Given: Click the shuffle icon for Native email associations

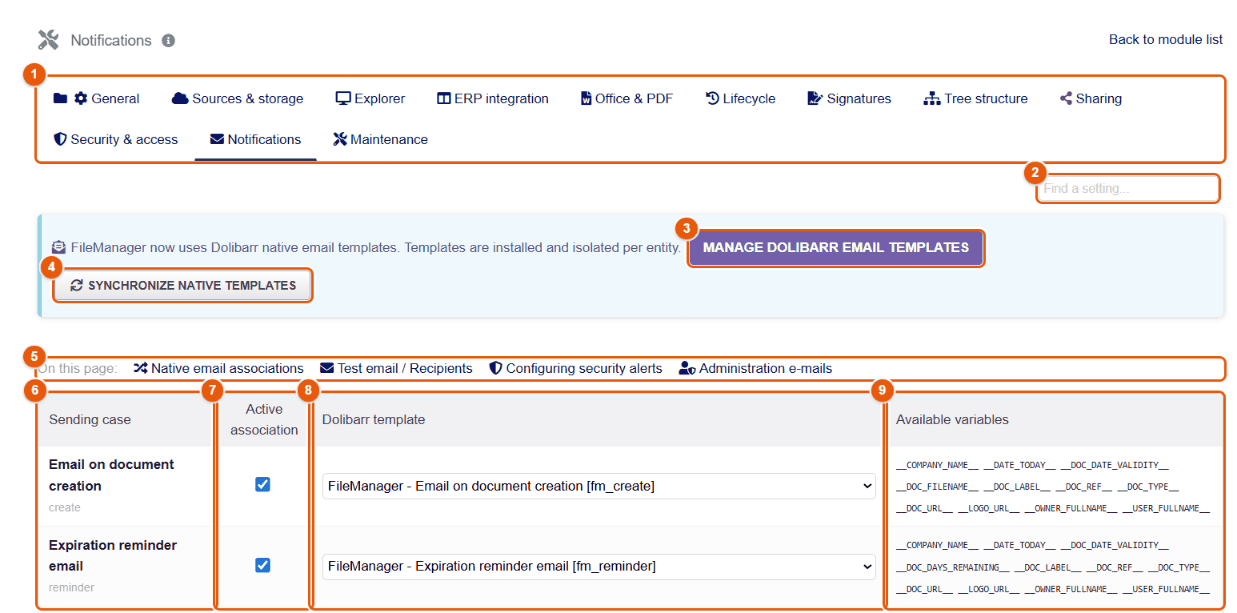Looking at the screenshot, I should click(x=140, y=368).
